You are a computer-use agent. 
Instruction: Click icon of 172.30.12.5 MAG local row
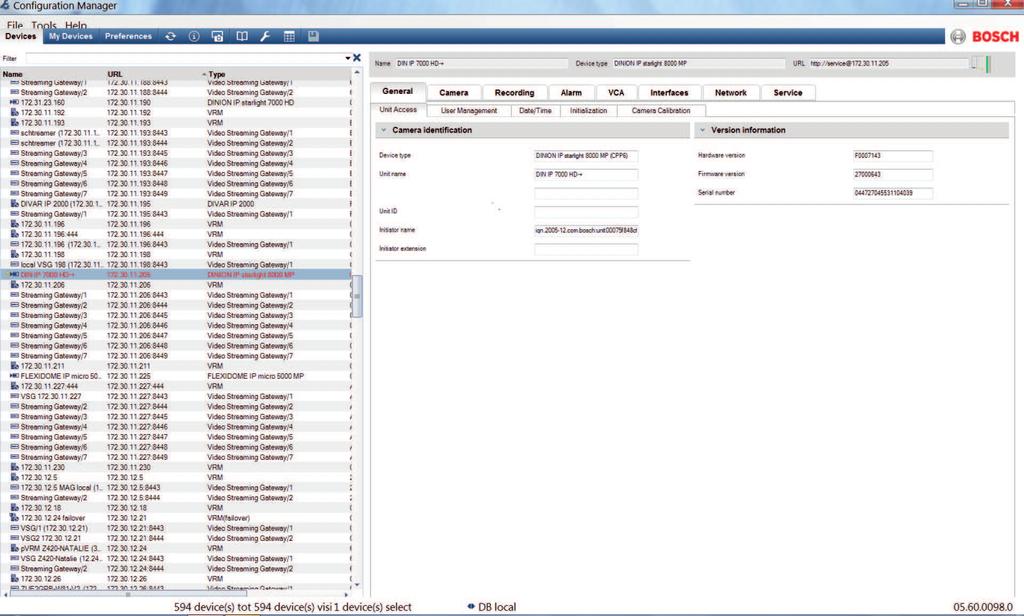click(x=14, y=487)
